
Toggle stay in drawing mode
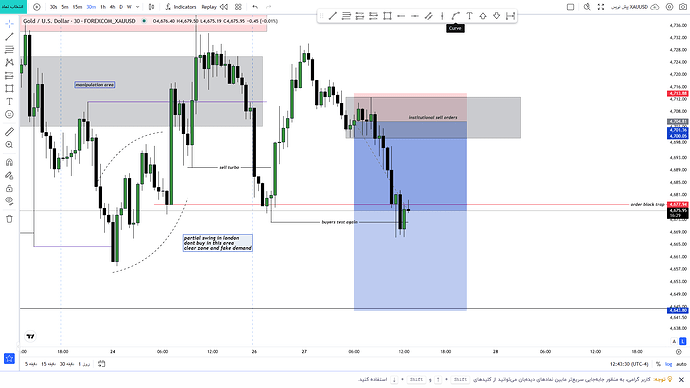click(9, 176)
